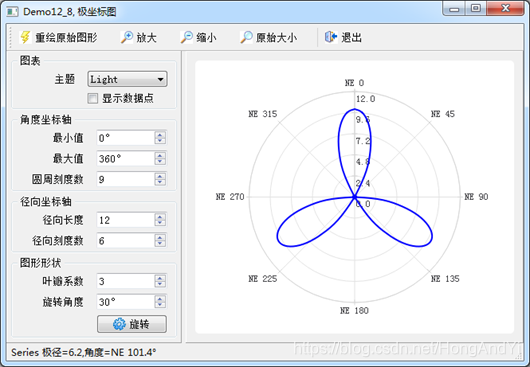Click the 最大值 360° input field
The image size is (530, 367).
click(x=126, y=158)
